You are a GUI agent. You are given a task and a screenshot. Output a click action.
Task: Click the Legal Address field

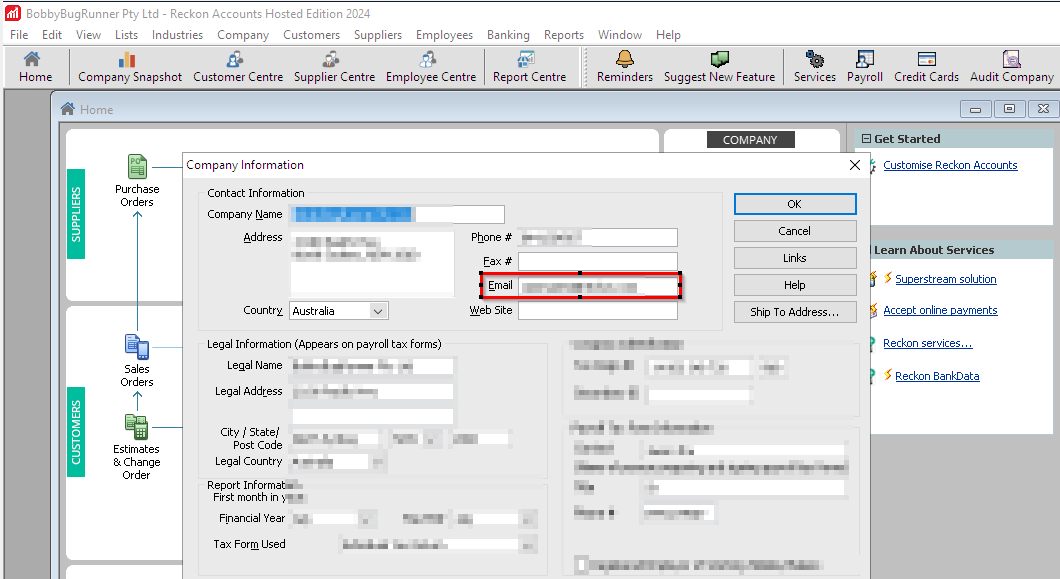point(372,392)
